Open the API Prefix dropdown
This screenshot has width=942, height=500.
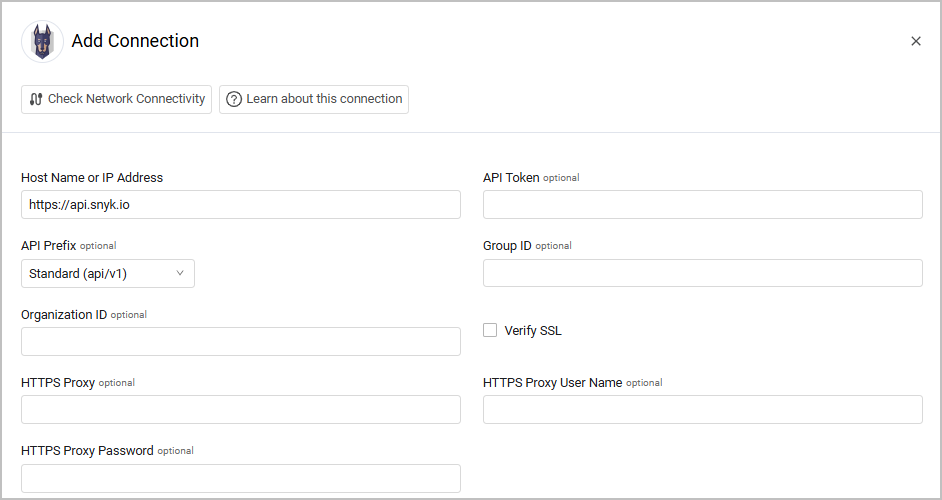tap(107, 273)
